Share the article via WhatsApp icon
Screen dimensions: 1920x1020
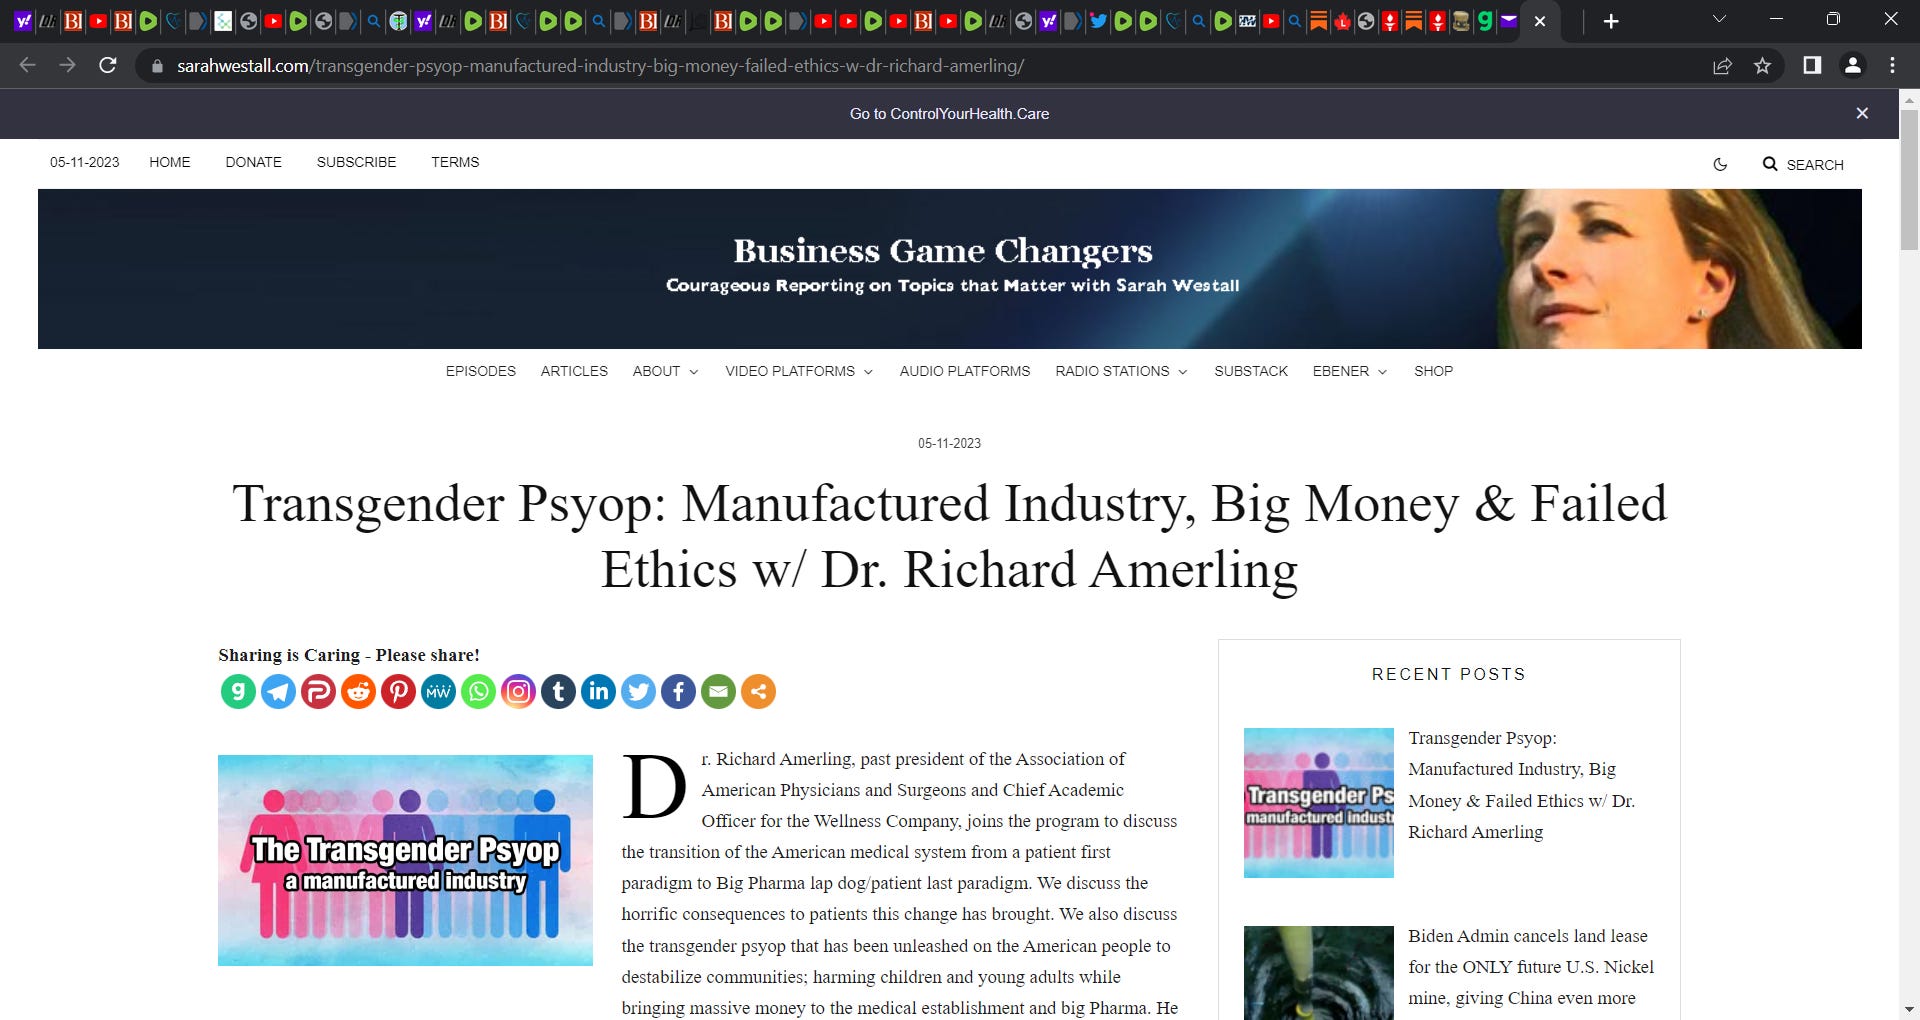pos(478,691)
